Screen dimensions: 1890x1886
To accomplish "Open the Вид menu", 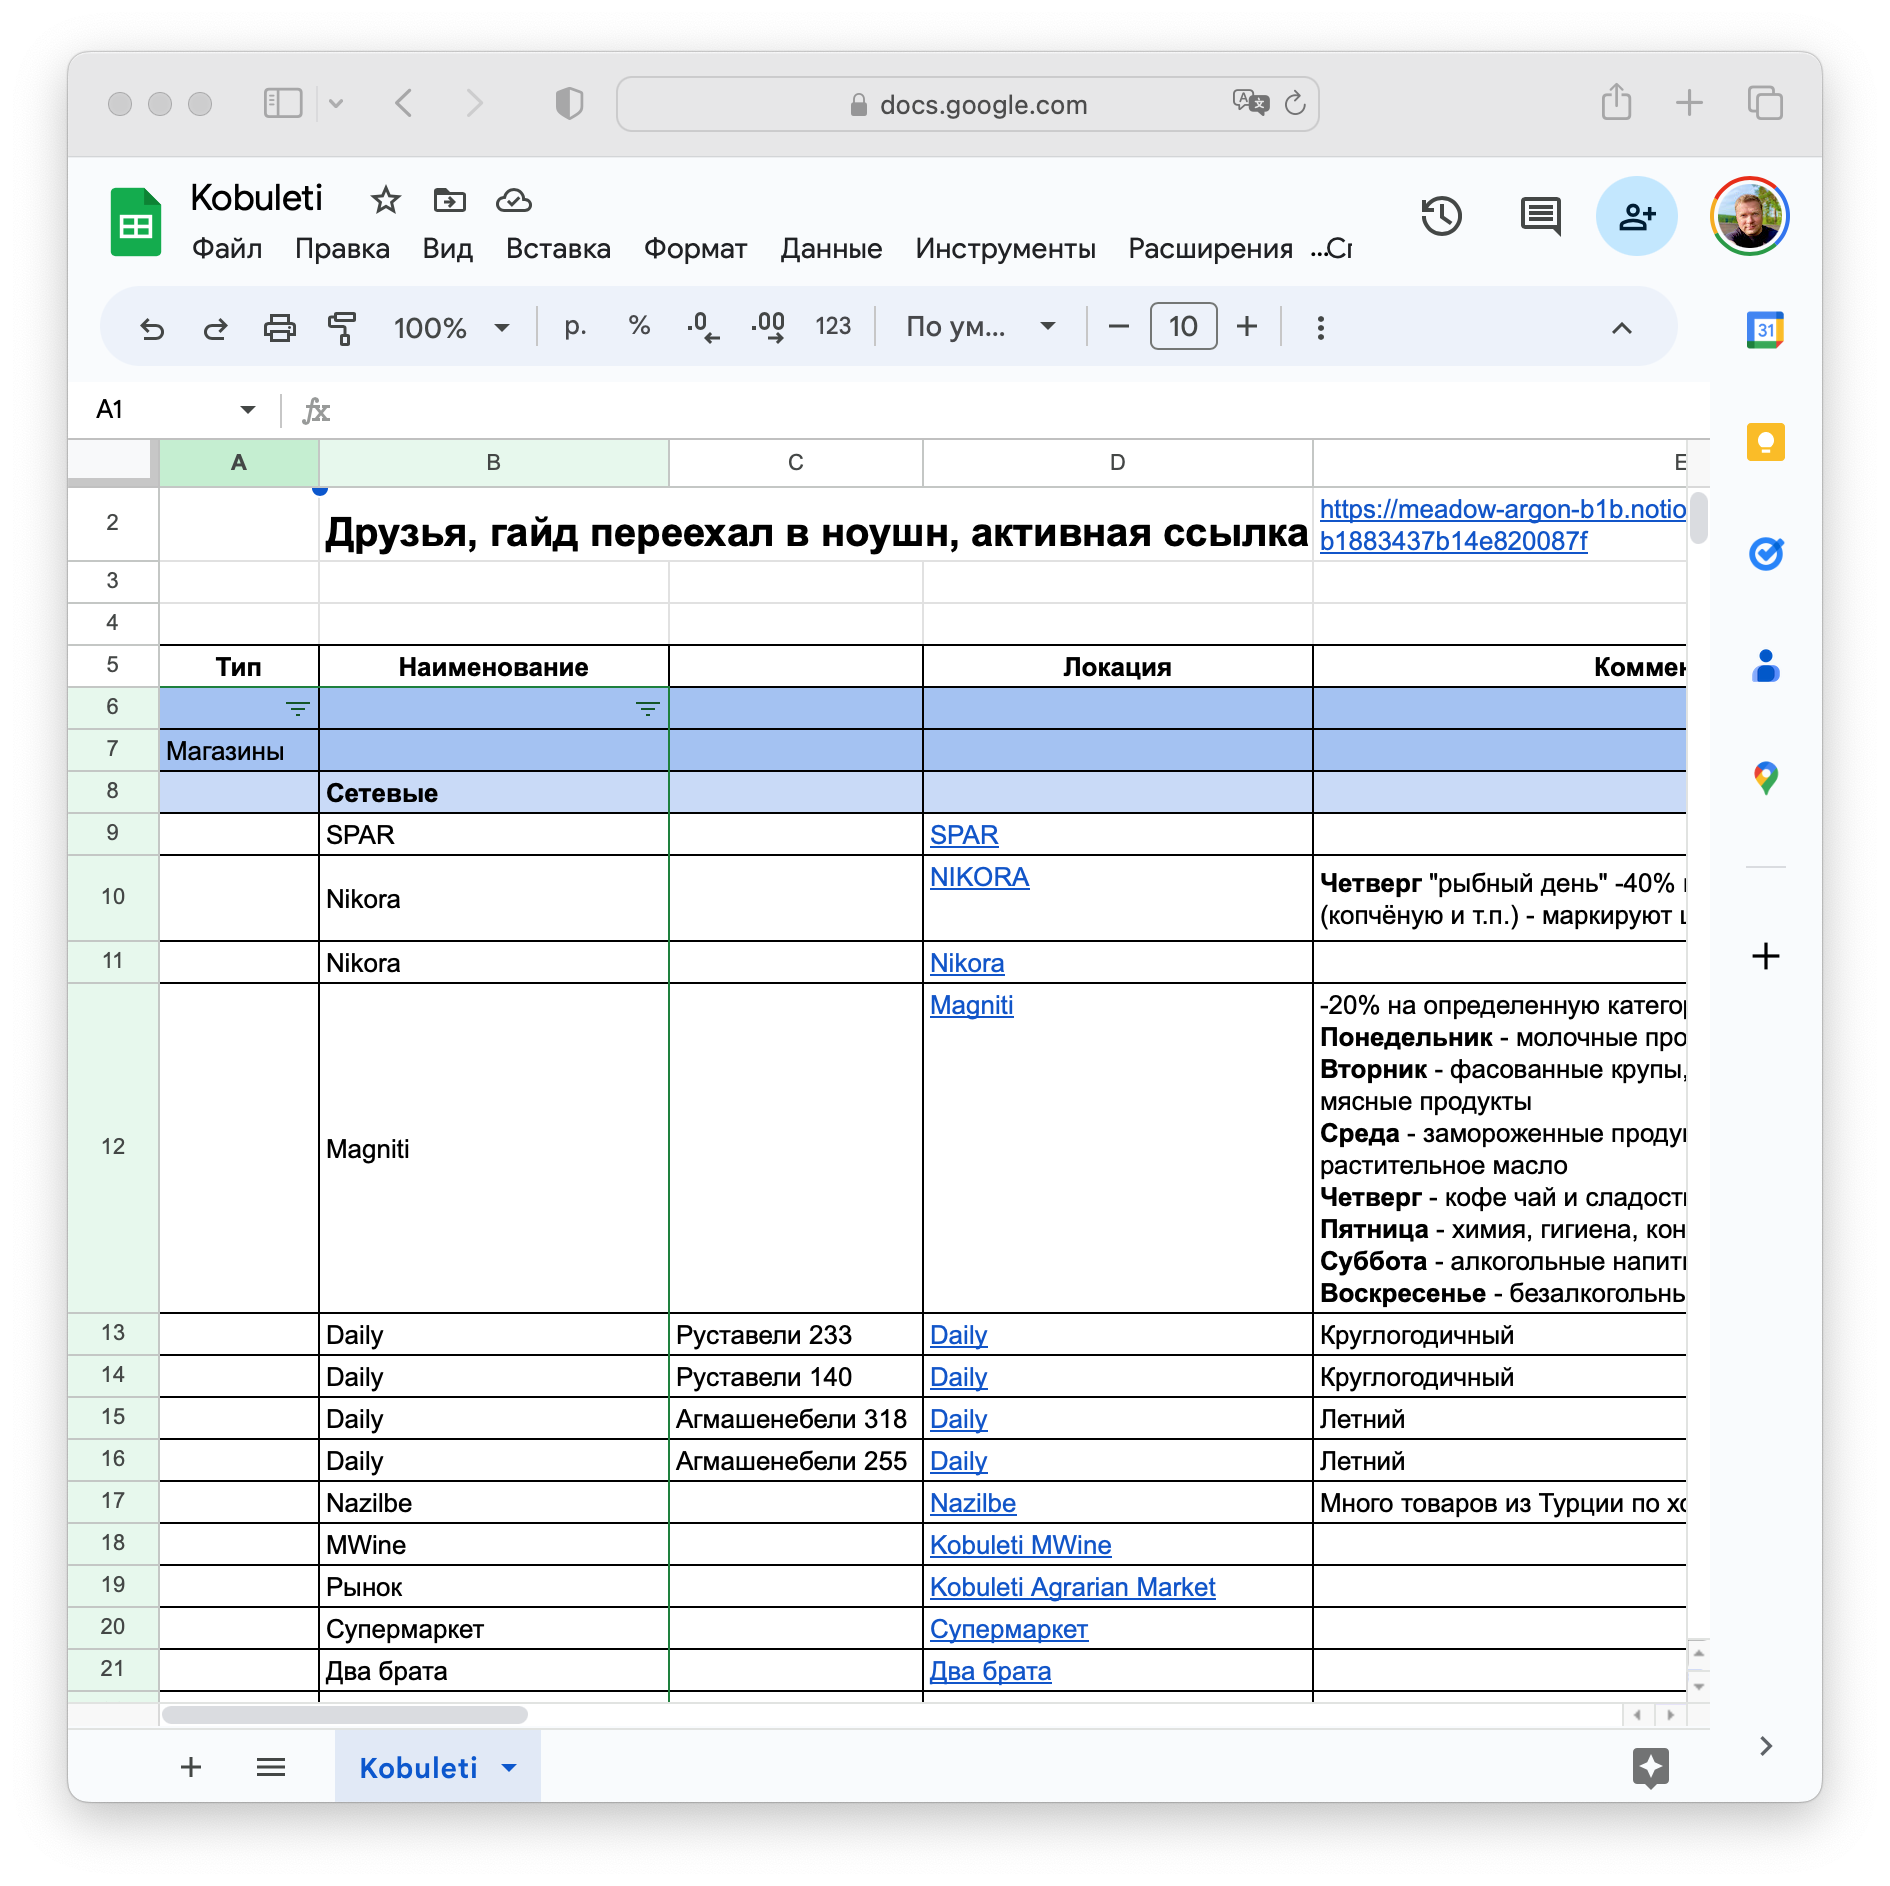I will (x=447, y=248).
